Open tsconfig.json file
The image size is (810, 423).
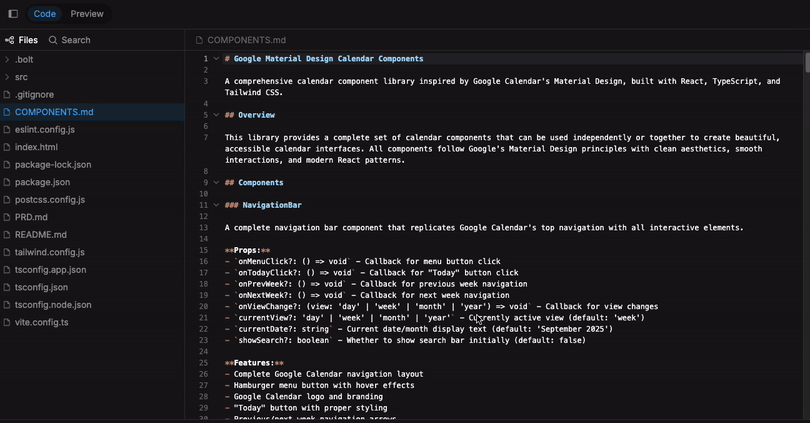41,288
